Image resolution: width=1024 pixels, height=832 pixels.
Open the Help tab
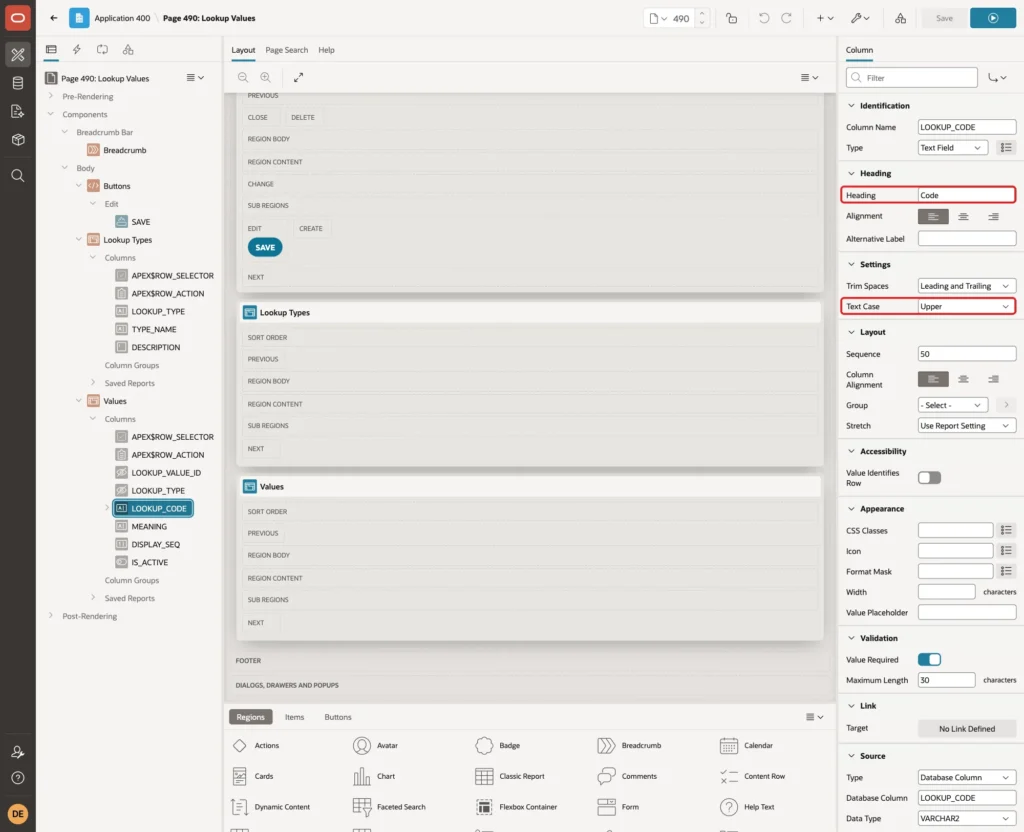coord(326,50)
